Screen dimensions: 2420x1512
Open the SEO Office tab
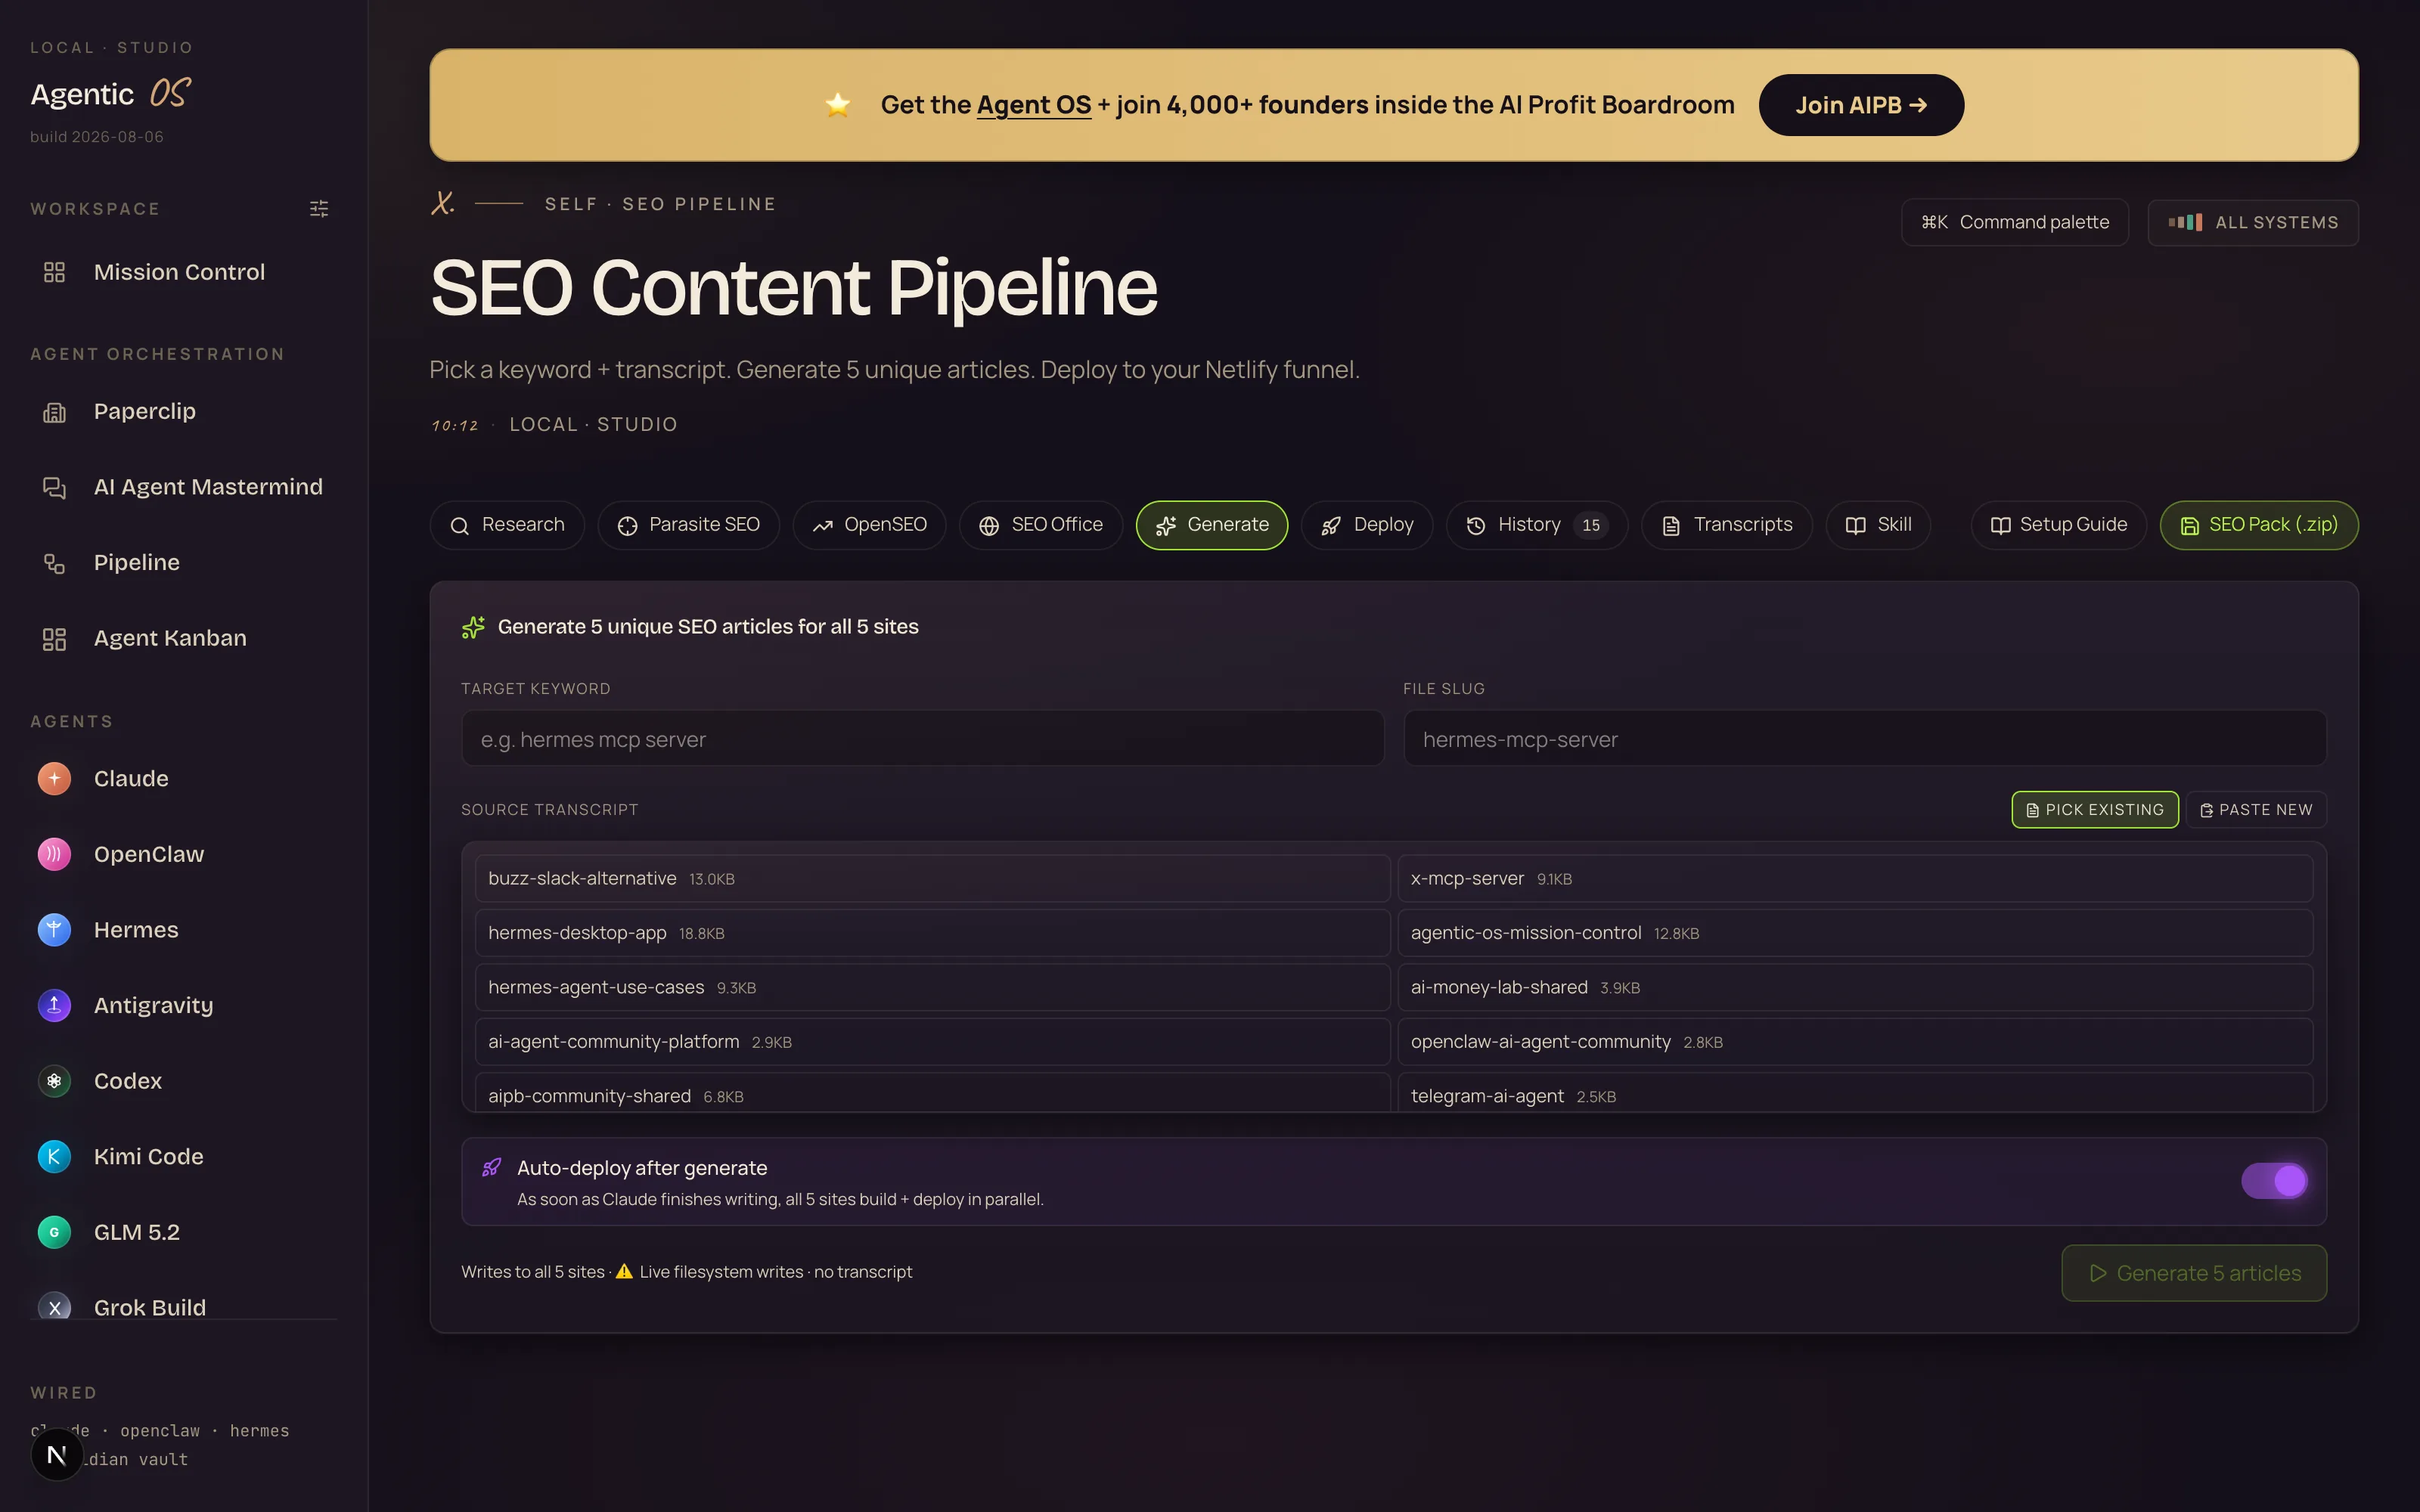click(1041, 525)
